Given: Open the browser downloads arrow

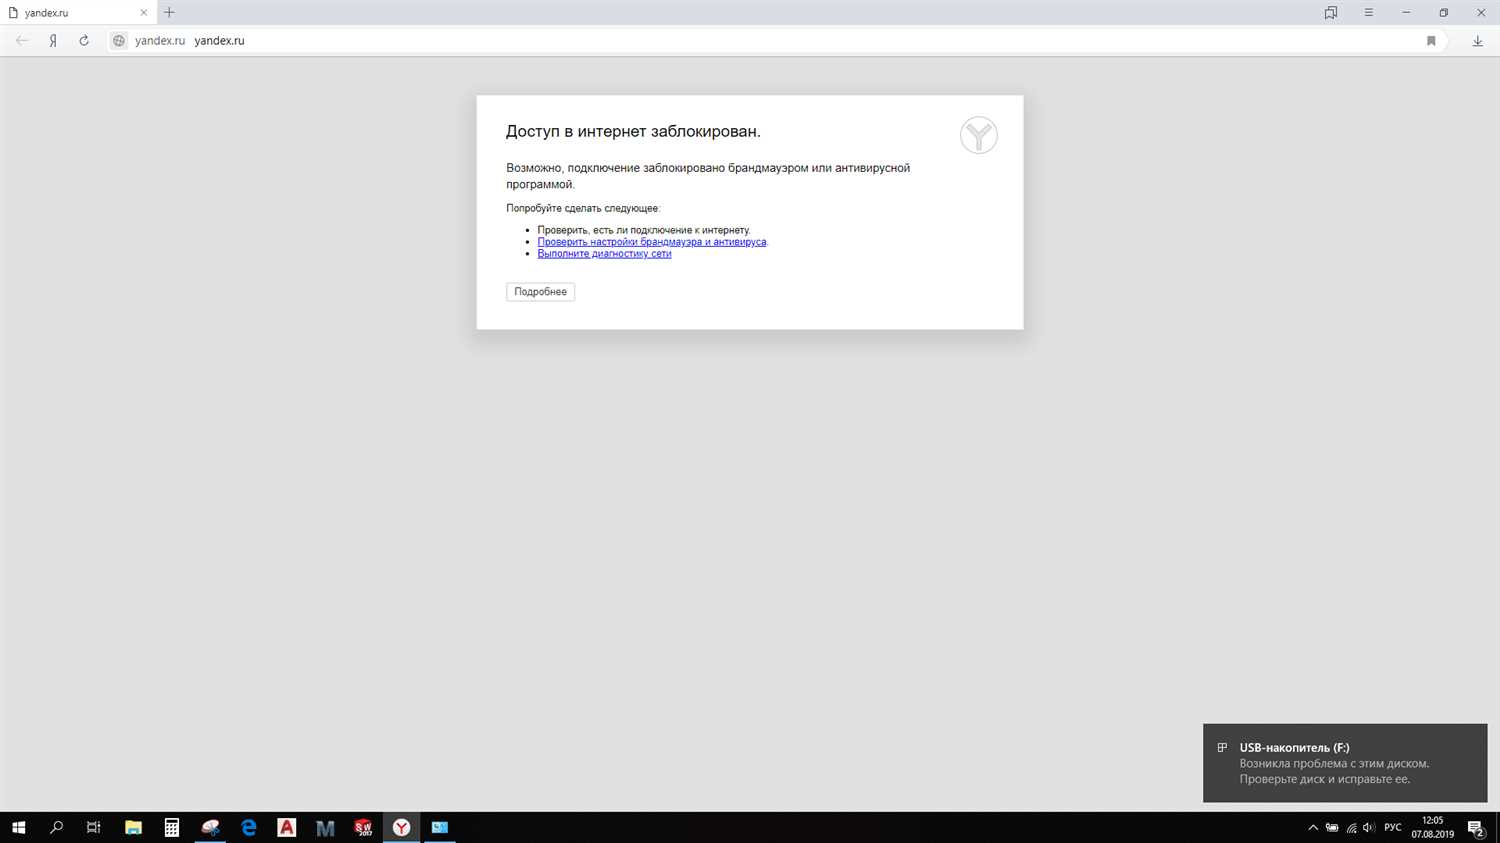Looking at the screenshot, I should 1477,41.
